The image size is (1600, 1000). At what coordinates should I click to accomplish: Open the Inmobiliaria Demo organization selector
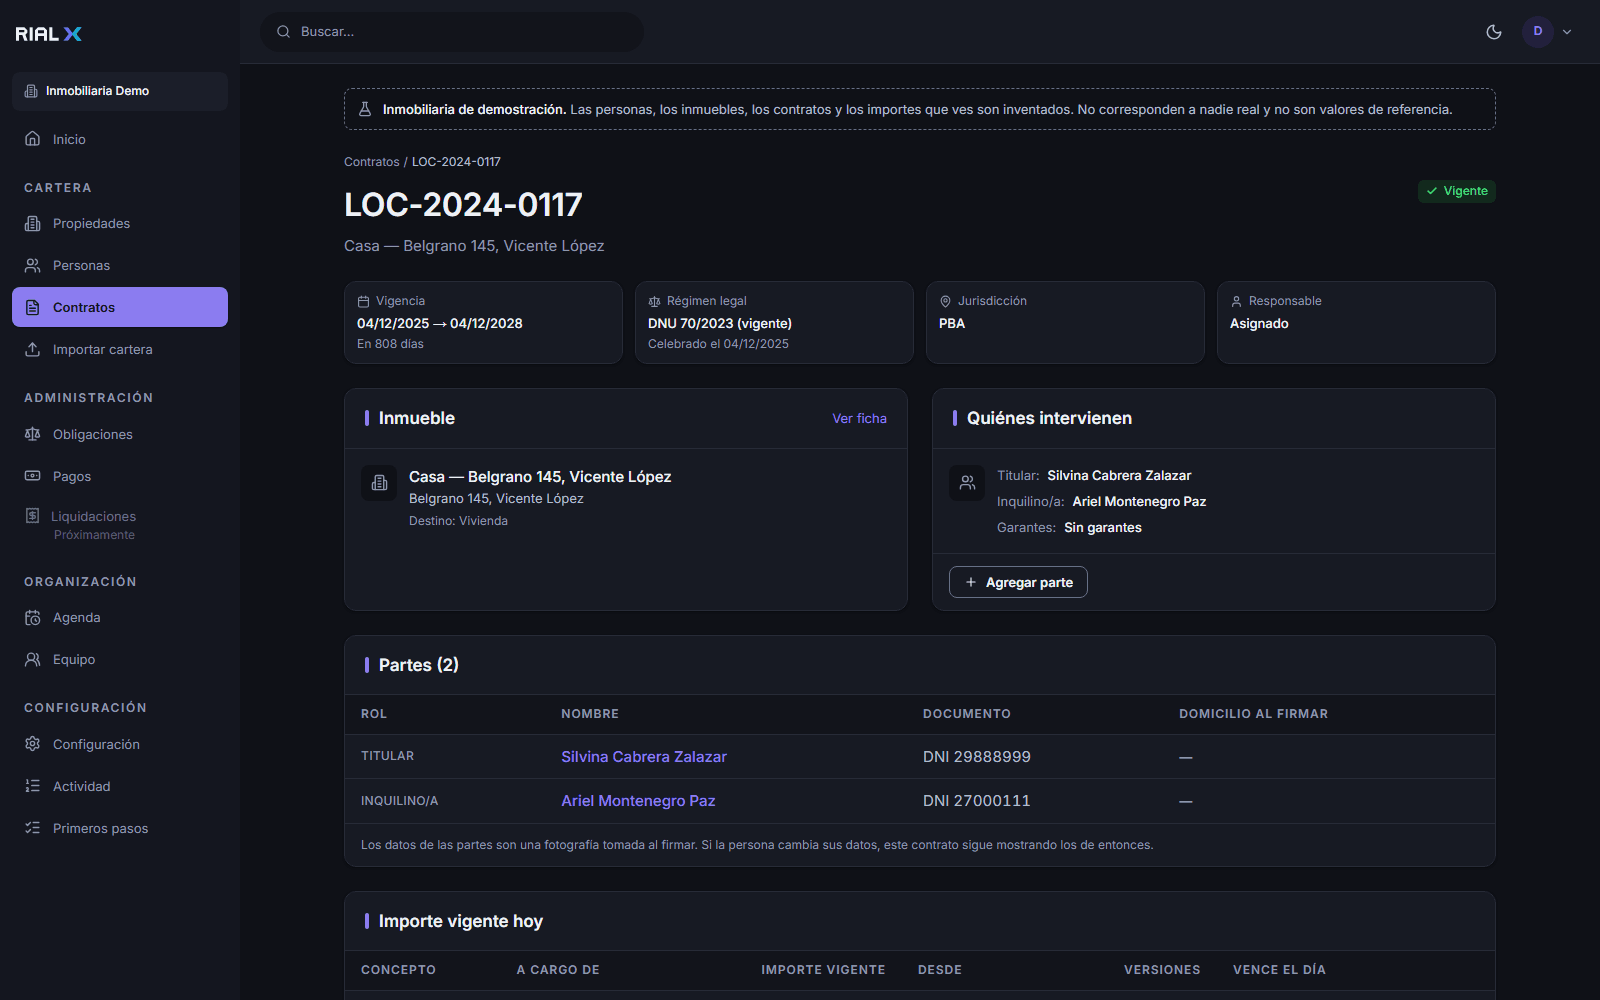120,91
